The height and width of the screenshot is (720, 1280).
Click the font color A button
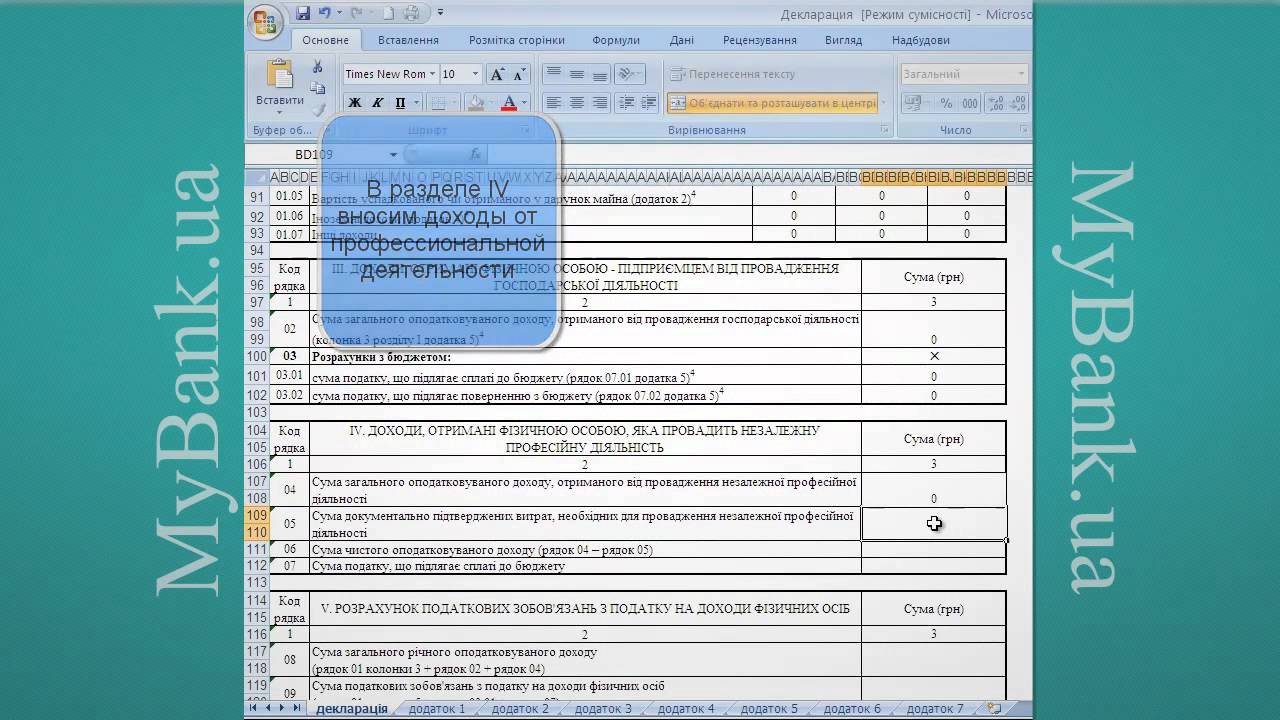coord(509,102)
